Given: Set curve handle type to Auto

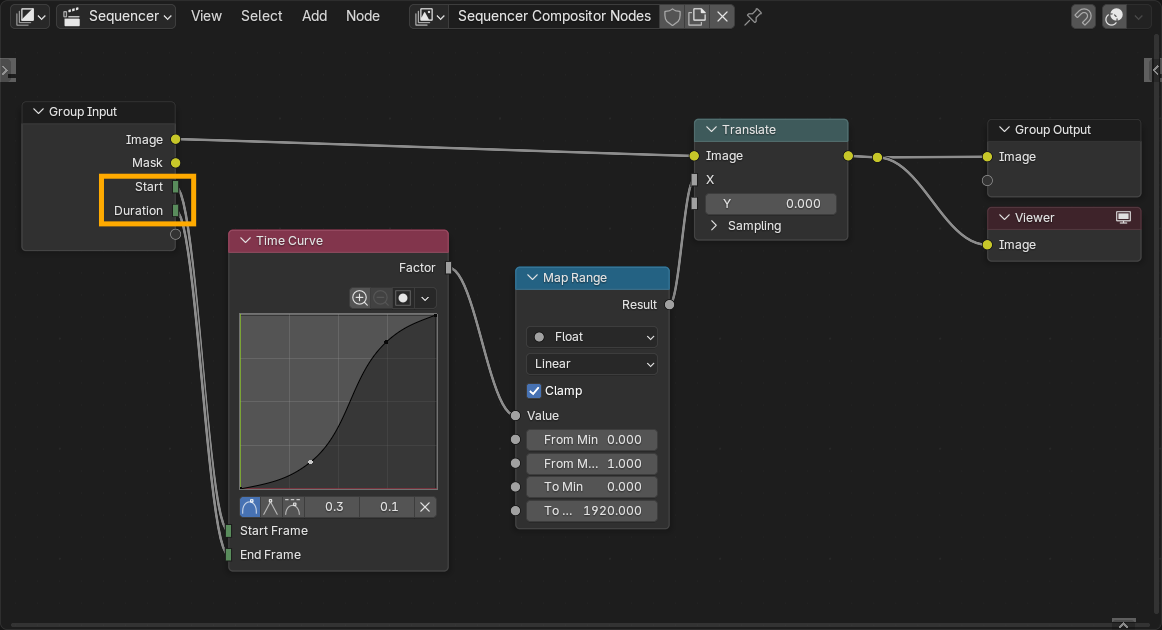Looking at the screenshot, I should tap(250, 507).
